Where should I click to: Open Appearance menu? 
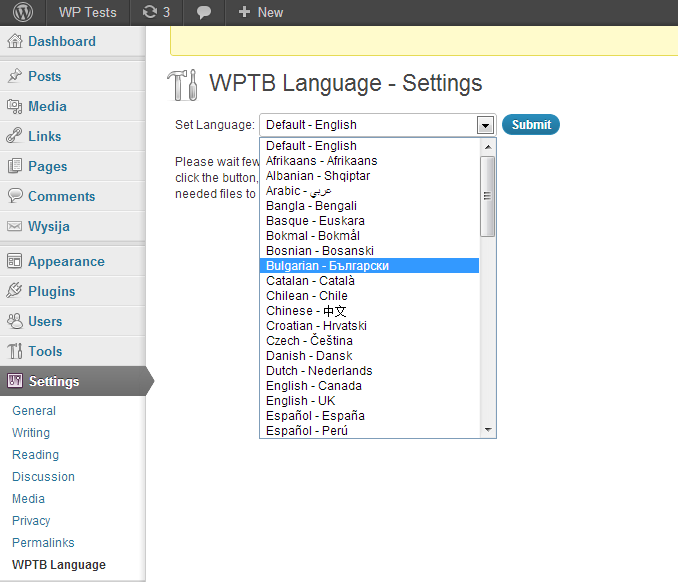pyautogui.click(x=66, y=261)
